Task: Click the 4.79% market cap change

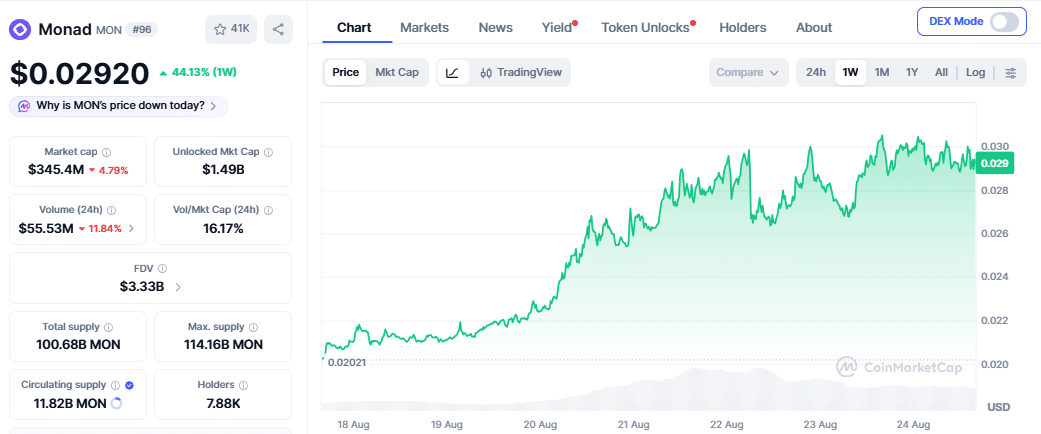Action: (108, 171)
